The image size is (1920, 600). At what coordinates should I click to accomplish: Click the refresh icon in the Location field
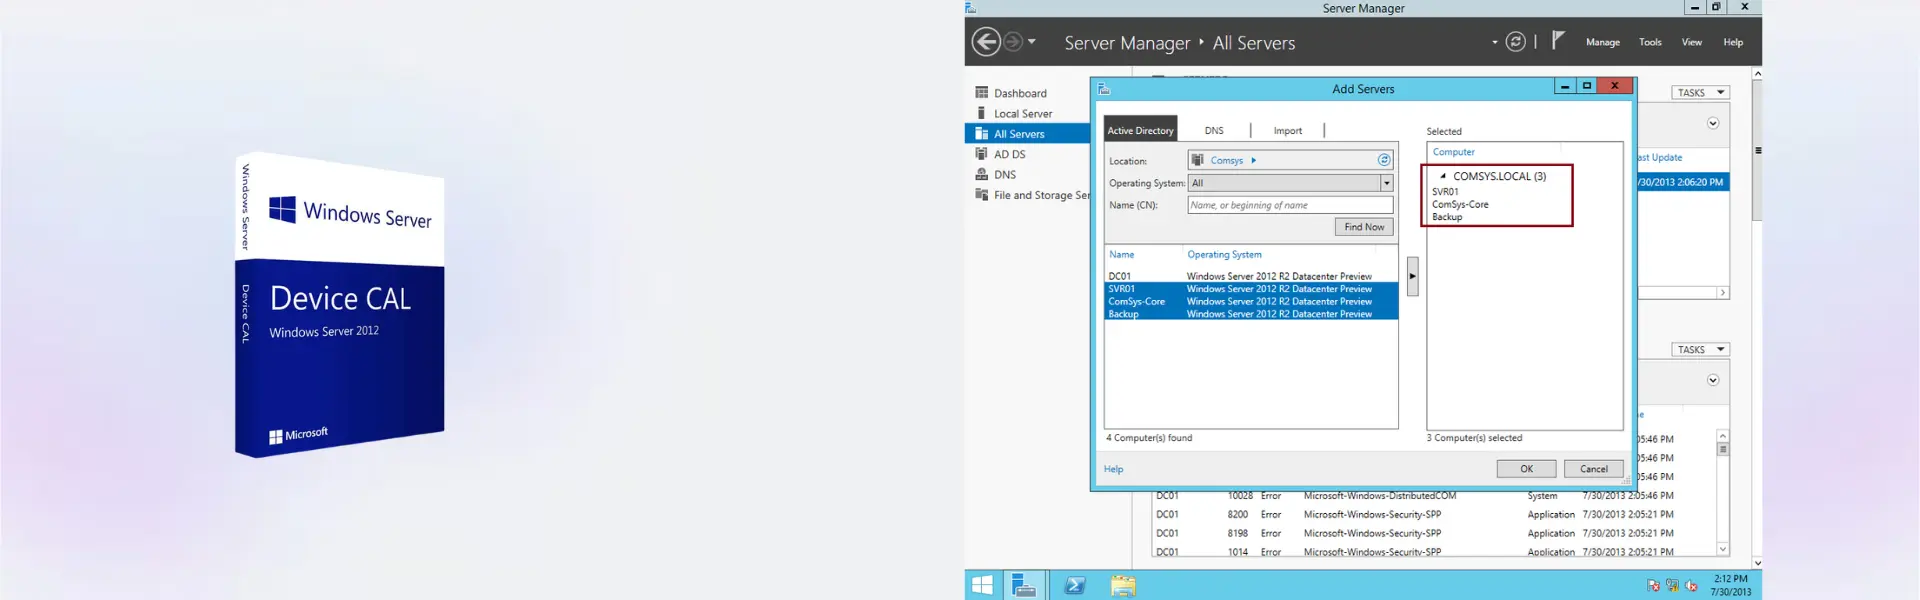[x=1384, y=160]
